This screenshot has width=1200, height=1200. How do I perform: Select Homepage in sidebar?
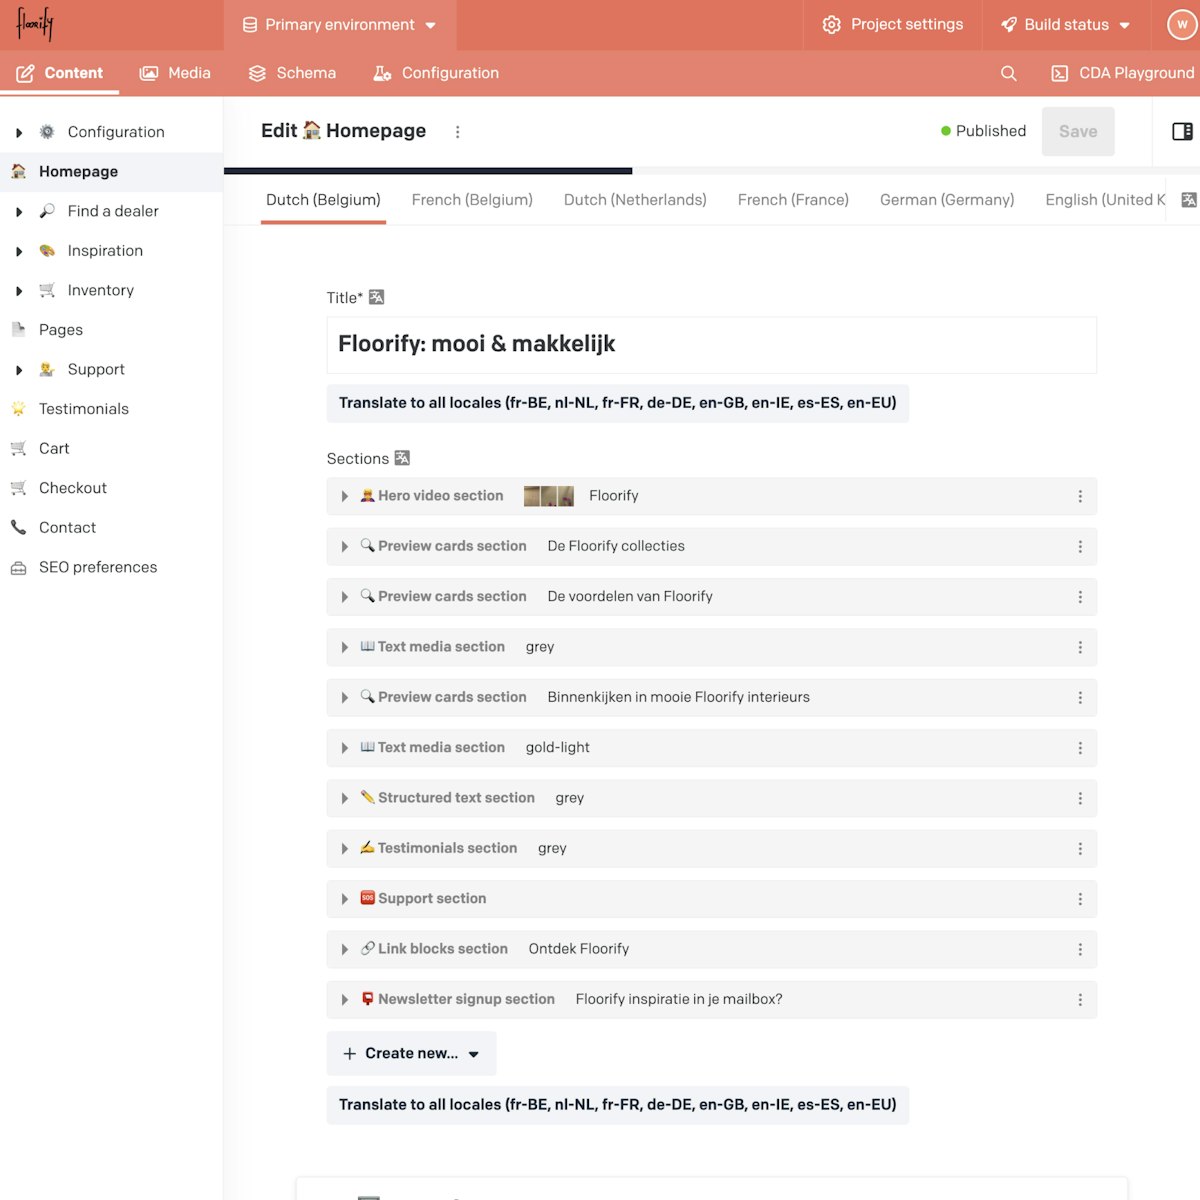[x=111, y=172]
